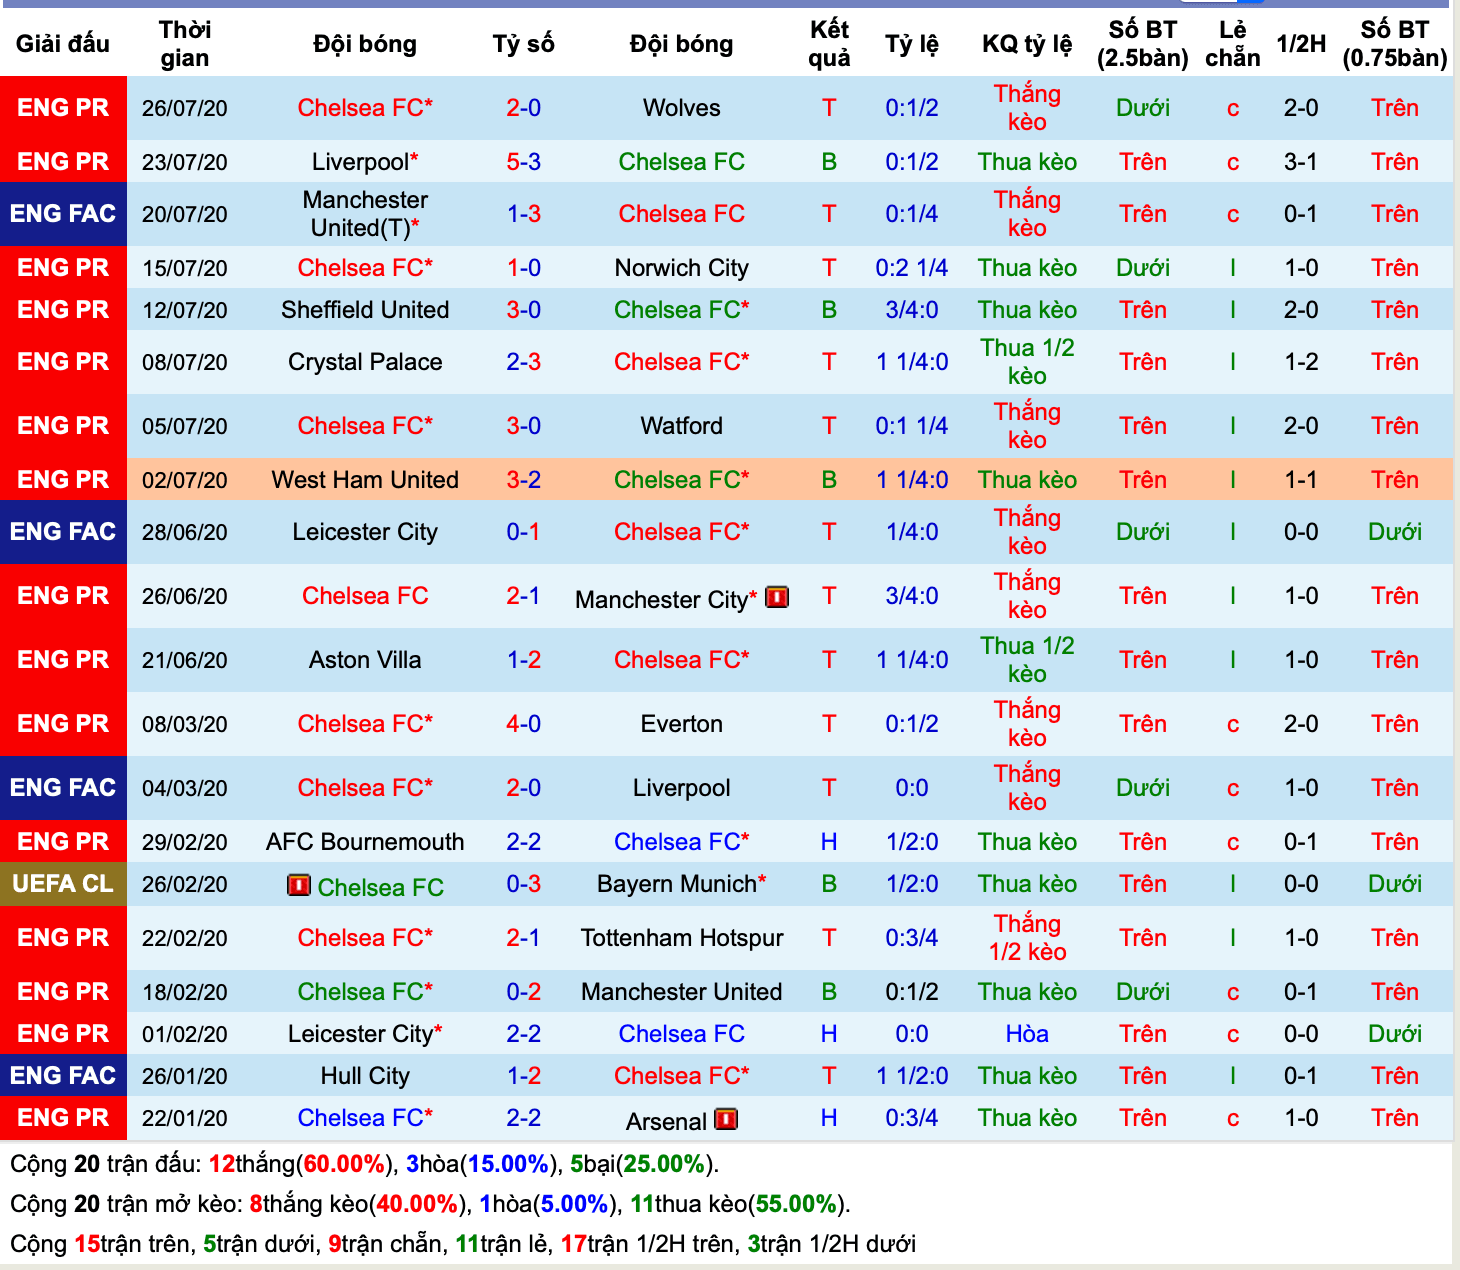Select Crystal Palace team name
The width and height of the screenshot is (1460, 1270).
tap(365, 362)
